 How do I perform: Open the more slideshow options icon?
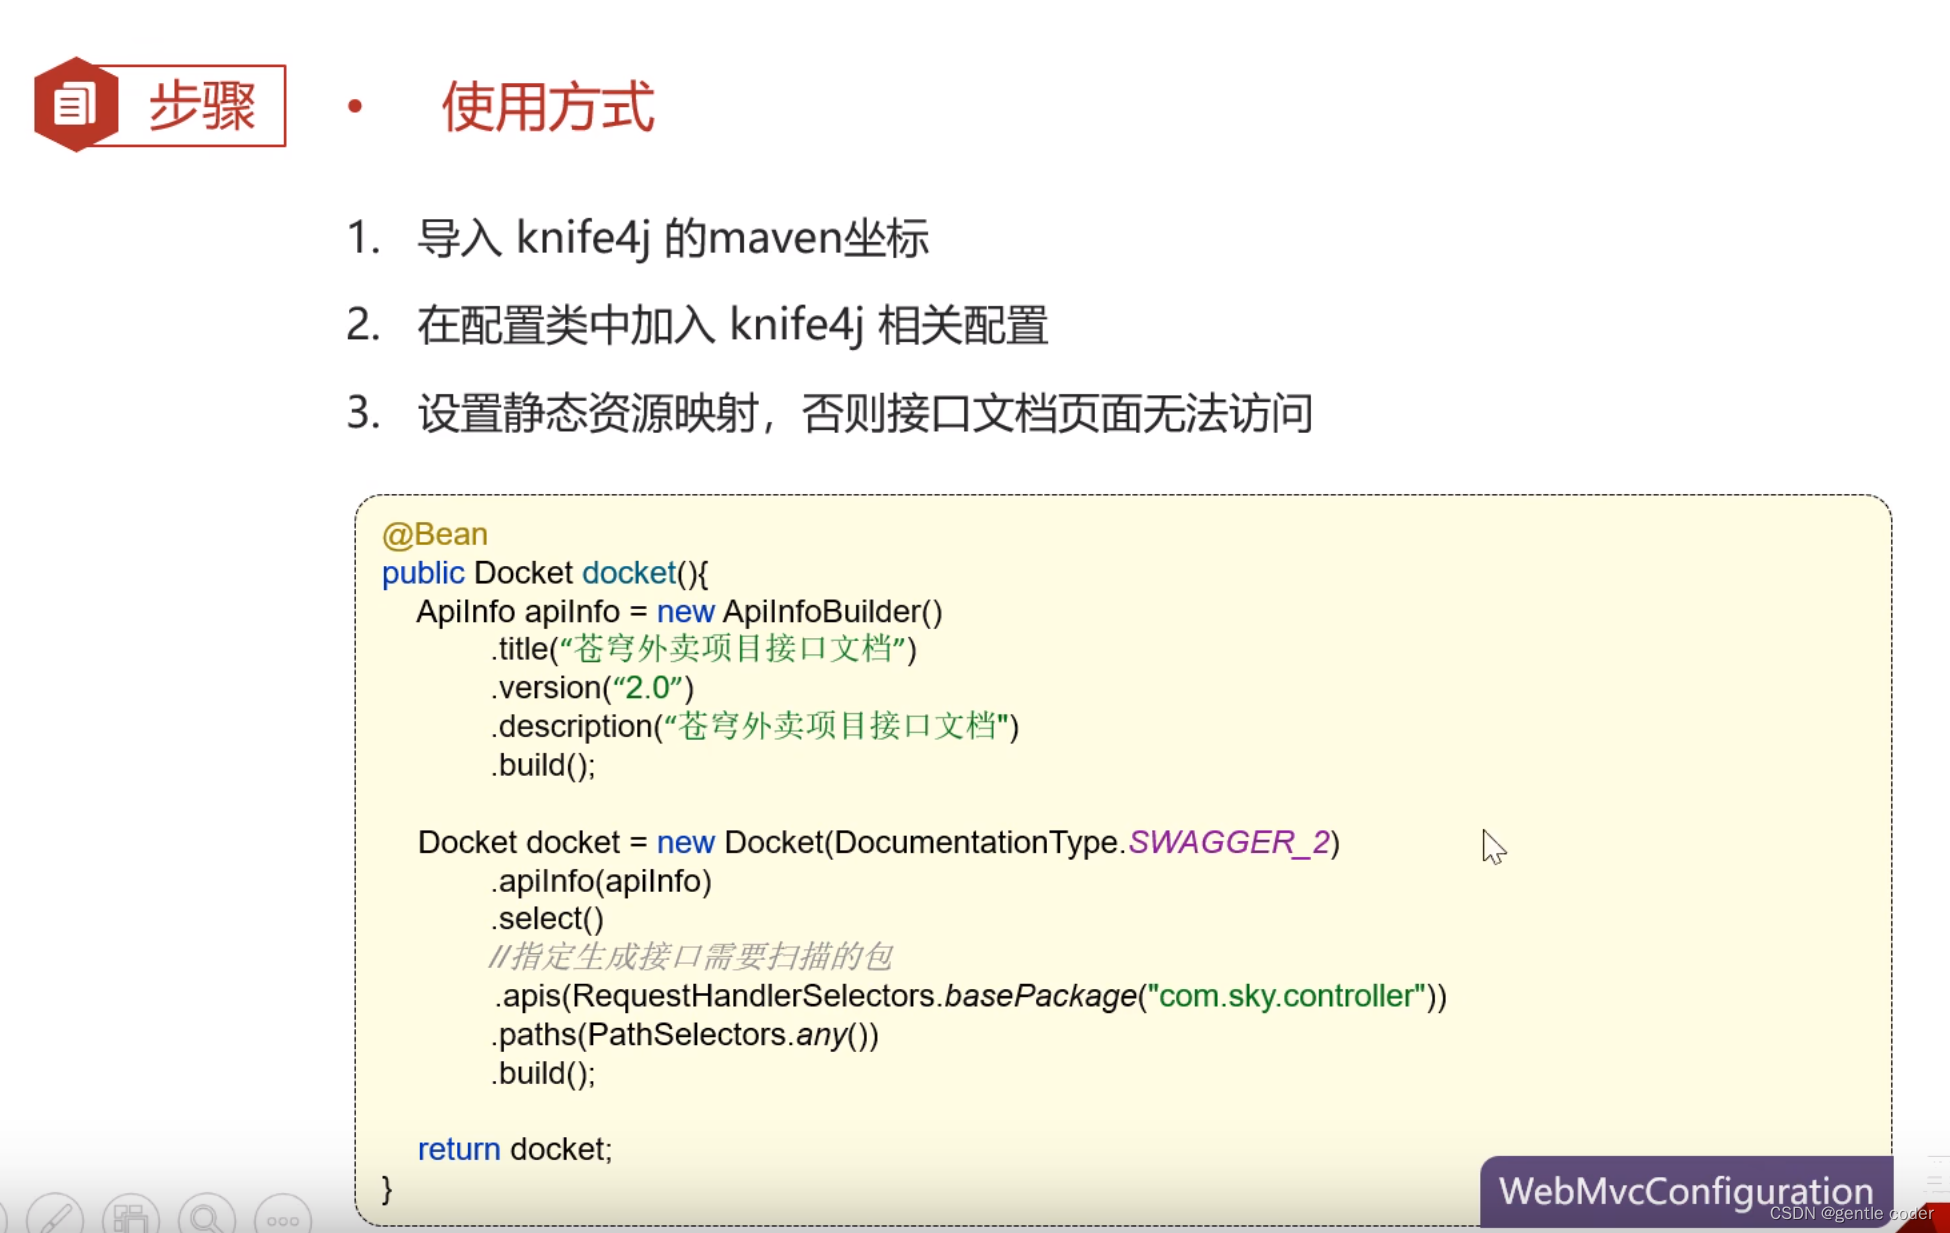click(282, 1219)
